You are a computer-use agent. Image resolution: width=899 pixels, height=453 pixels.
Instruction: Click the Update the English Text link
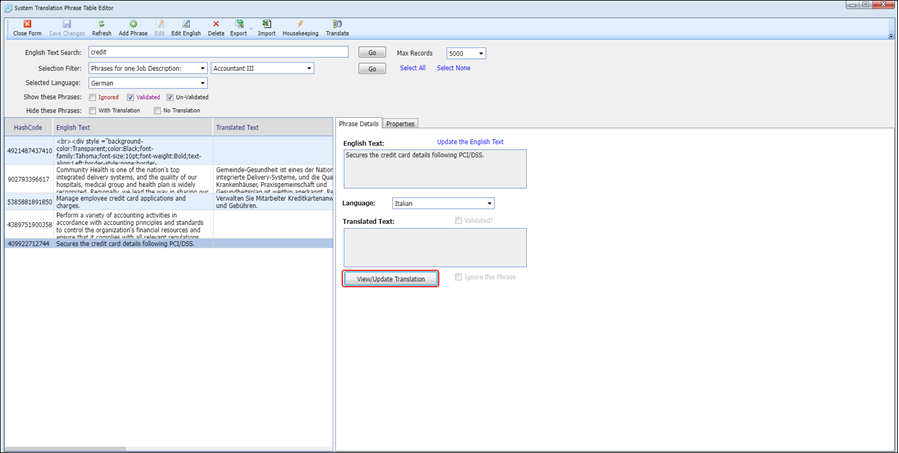(x=470, y=142)
